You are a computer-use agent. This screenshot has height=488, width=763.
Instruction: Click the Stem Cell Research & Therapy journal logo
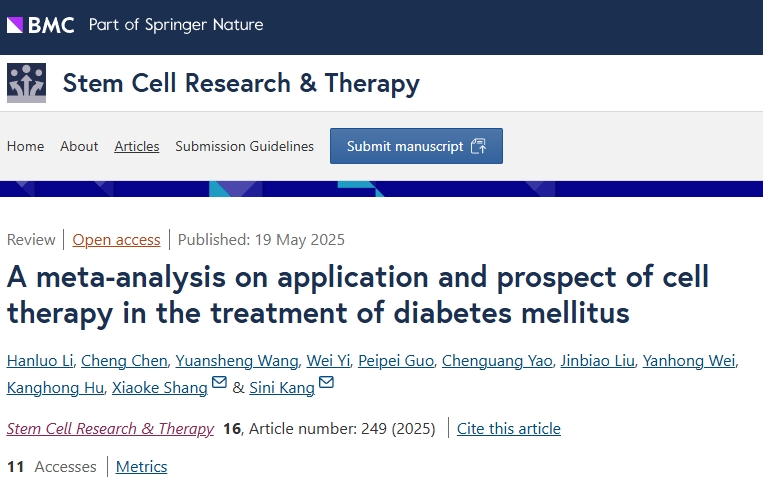tap(26, 83)
